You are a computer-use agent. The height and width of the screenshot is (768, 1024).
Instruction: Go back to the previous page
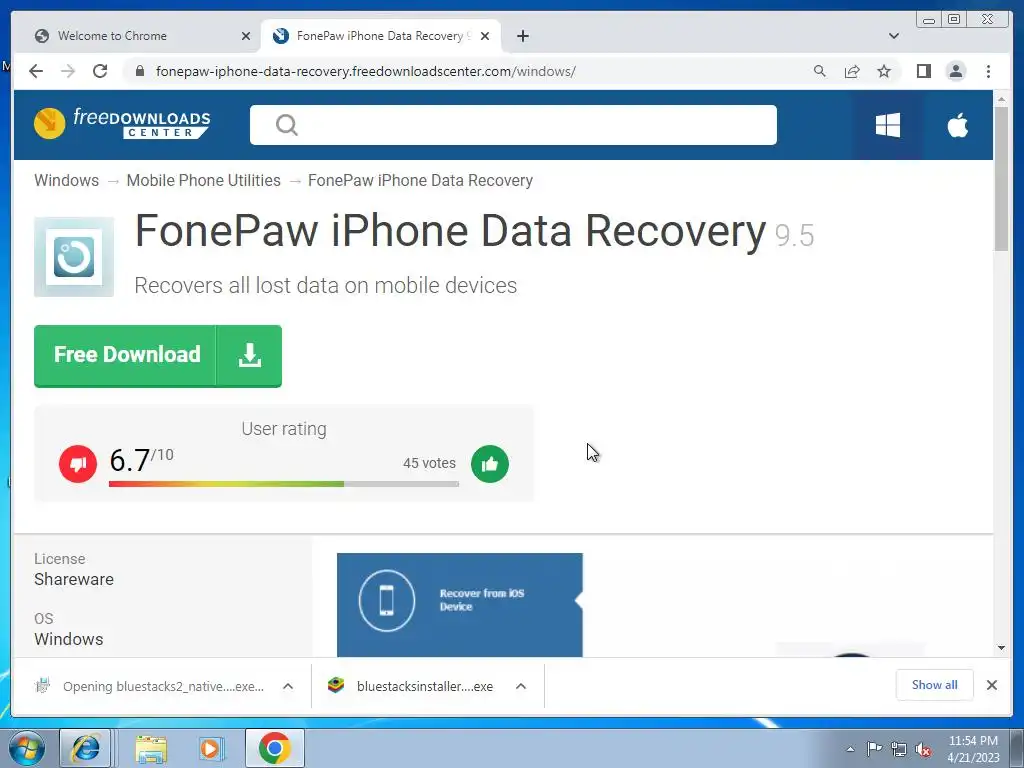tap(36, 71)
